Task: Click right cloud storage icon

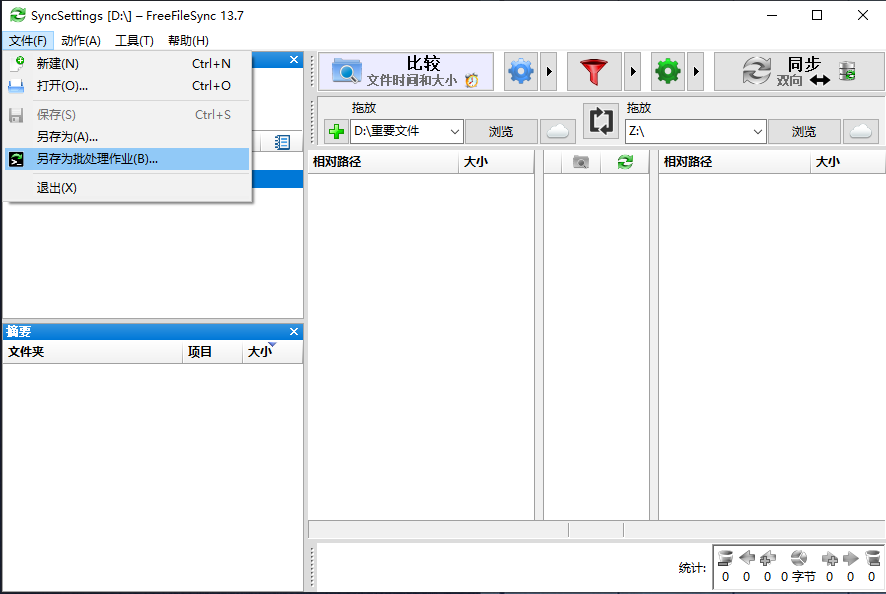Action: tap(861, 132)
